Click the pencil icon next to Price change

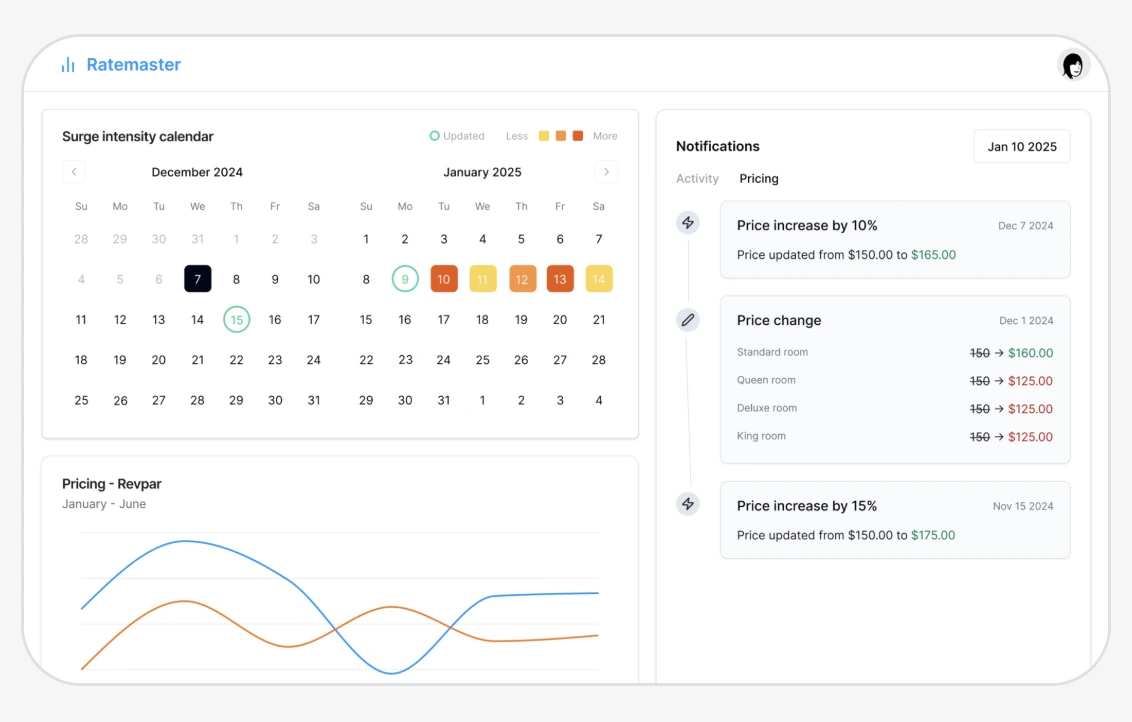(688, 319)
